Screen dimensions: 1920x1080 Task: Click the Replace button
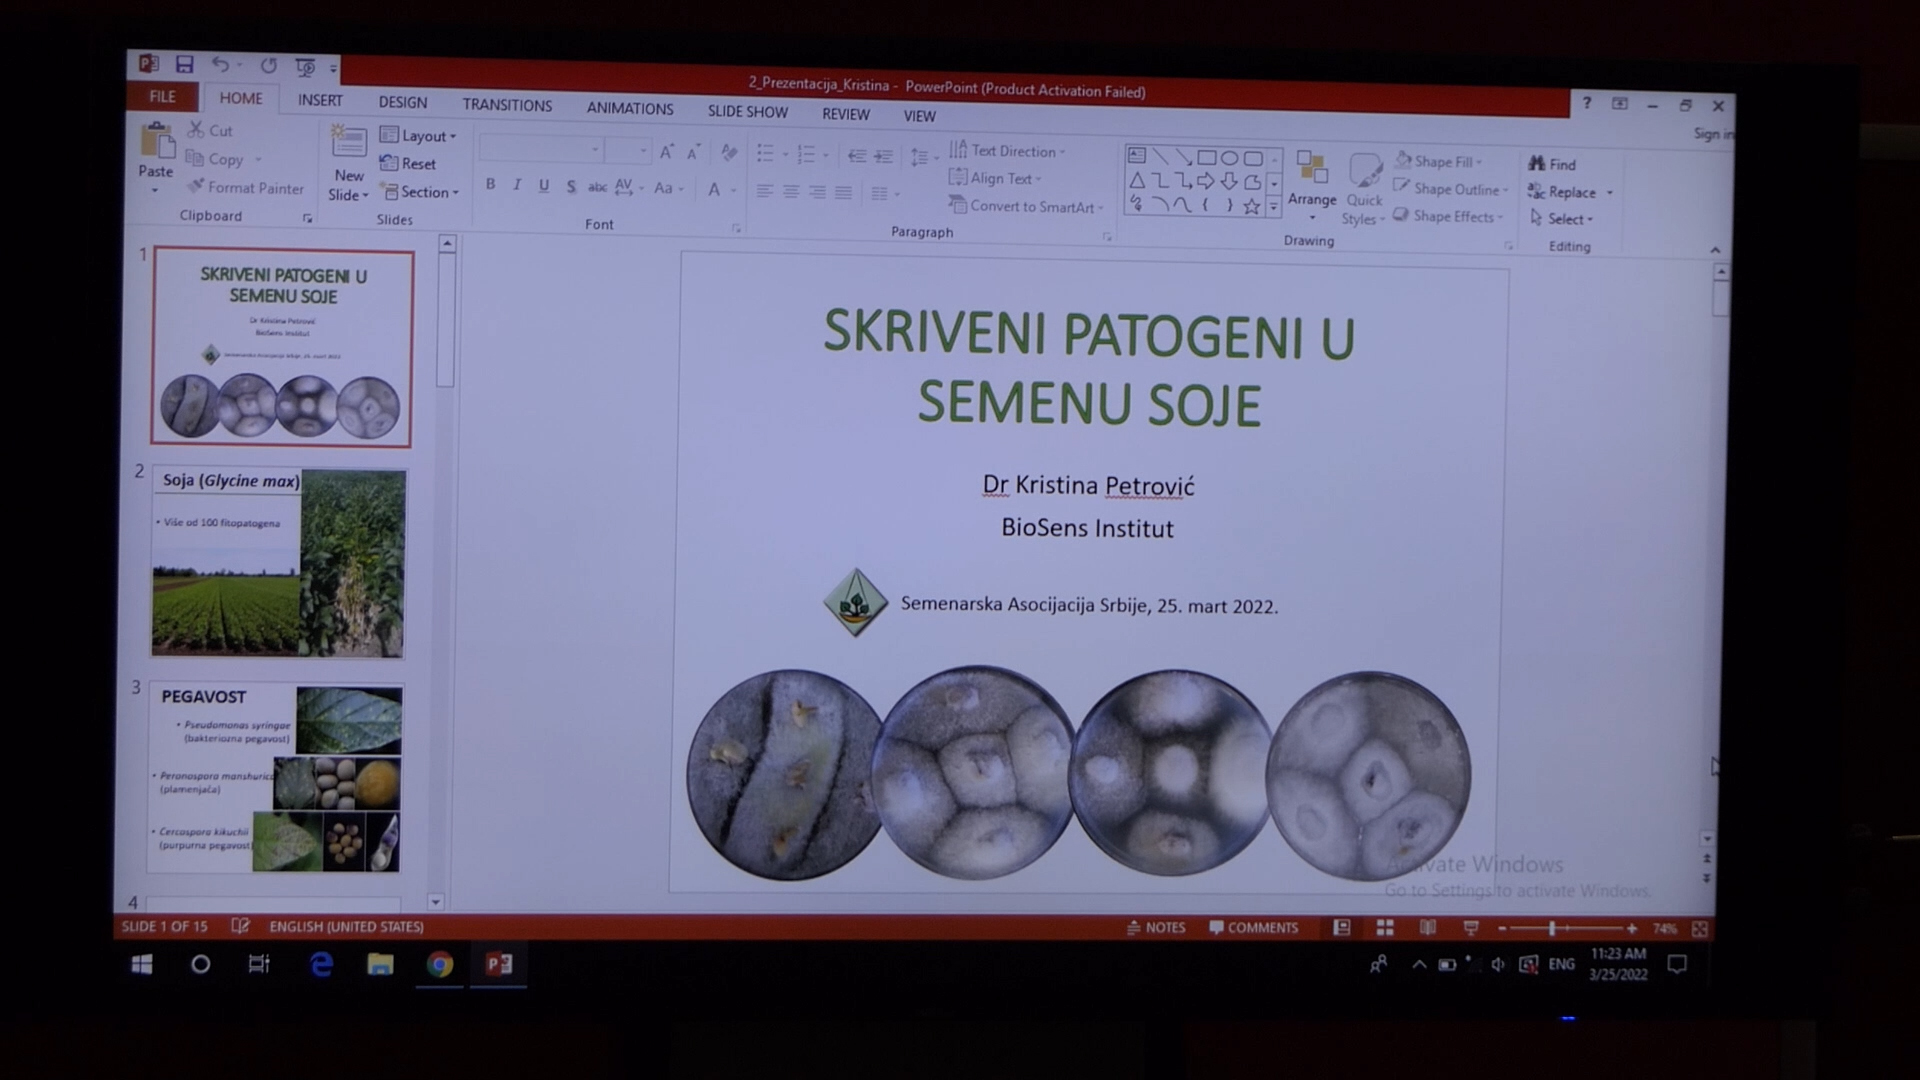click(1570, 192)
